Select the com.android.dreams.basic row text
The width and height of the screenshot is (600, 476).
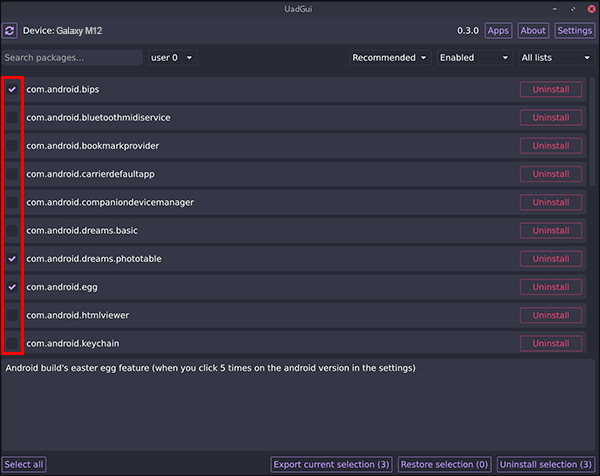tap(82, 230)
